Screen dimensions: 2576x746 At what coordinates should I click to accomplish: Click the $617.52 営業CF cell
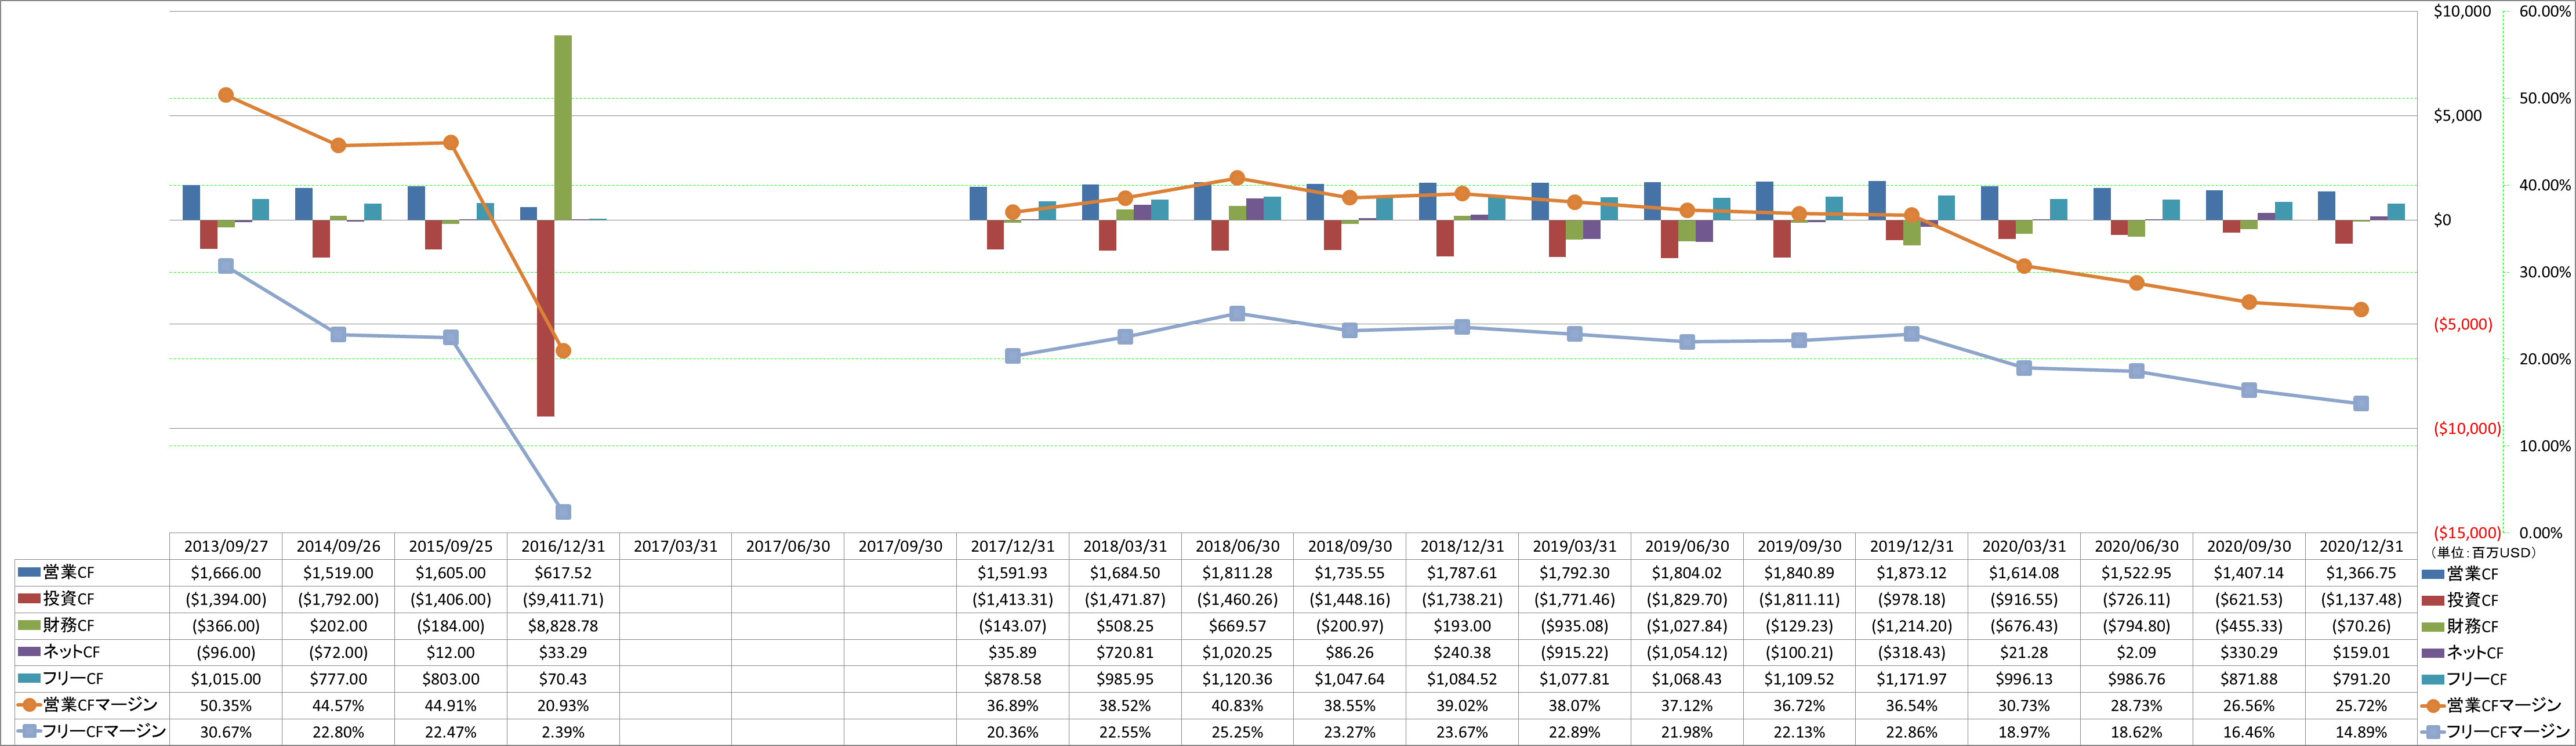(563, 573)
